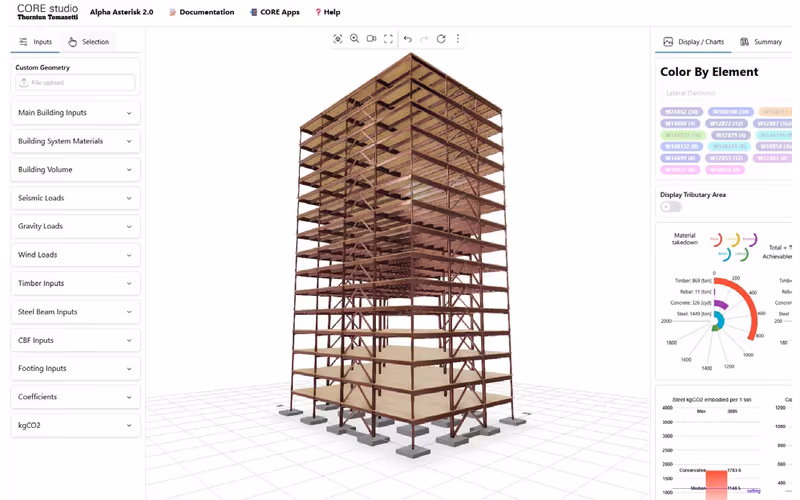Viewport: 800px width, 500px height.
Task: Switch to the Selection tab
Action: coord(88,42)
